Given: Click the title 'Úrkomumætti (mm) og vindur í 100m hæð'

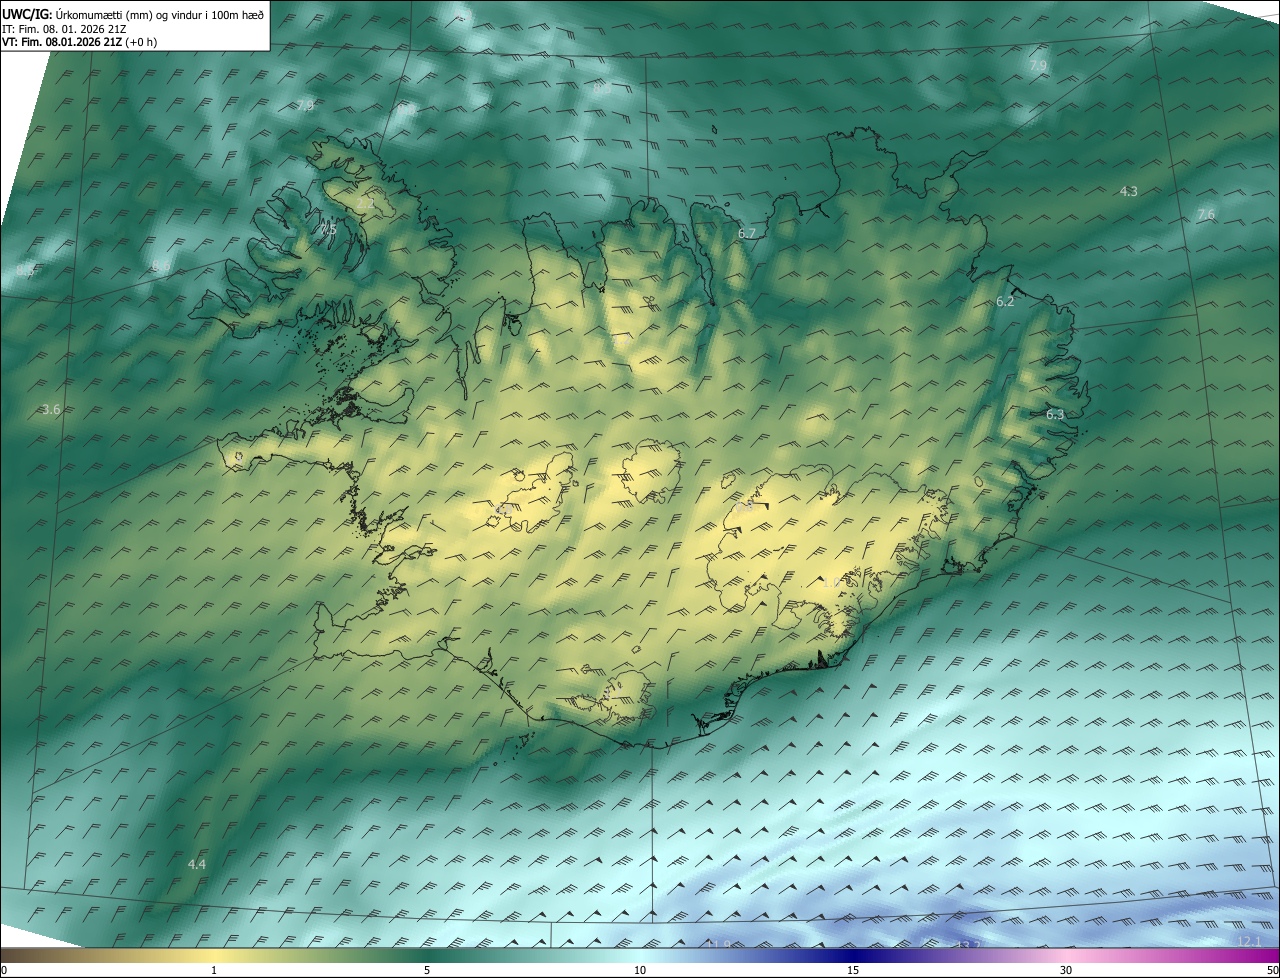Looking at the screenshot, I should 159,14.
